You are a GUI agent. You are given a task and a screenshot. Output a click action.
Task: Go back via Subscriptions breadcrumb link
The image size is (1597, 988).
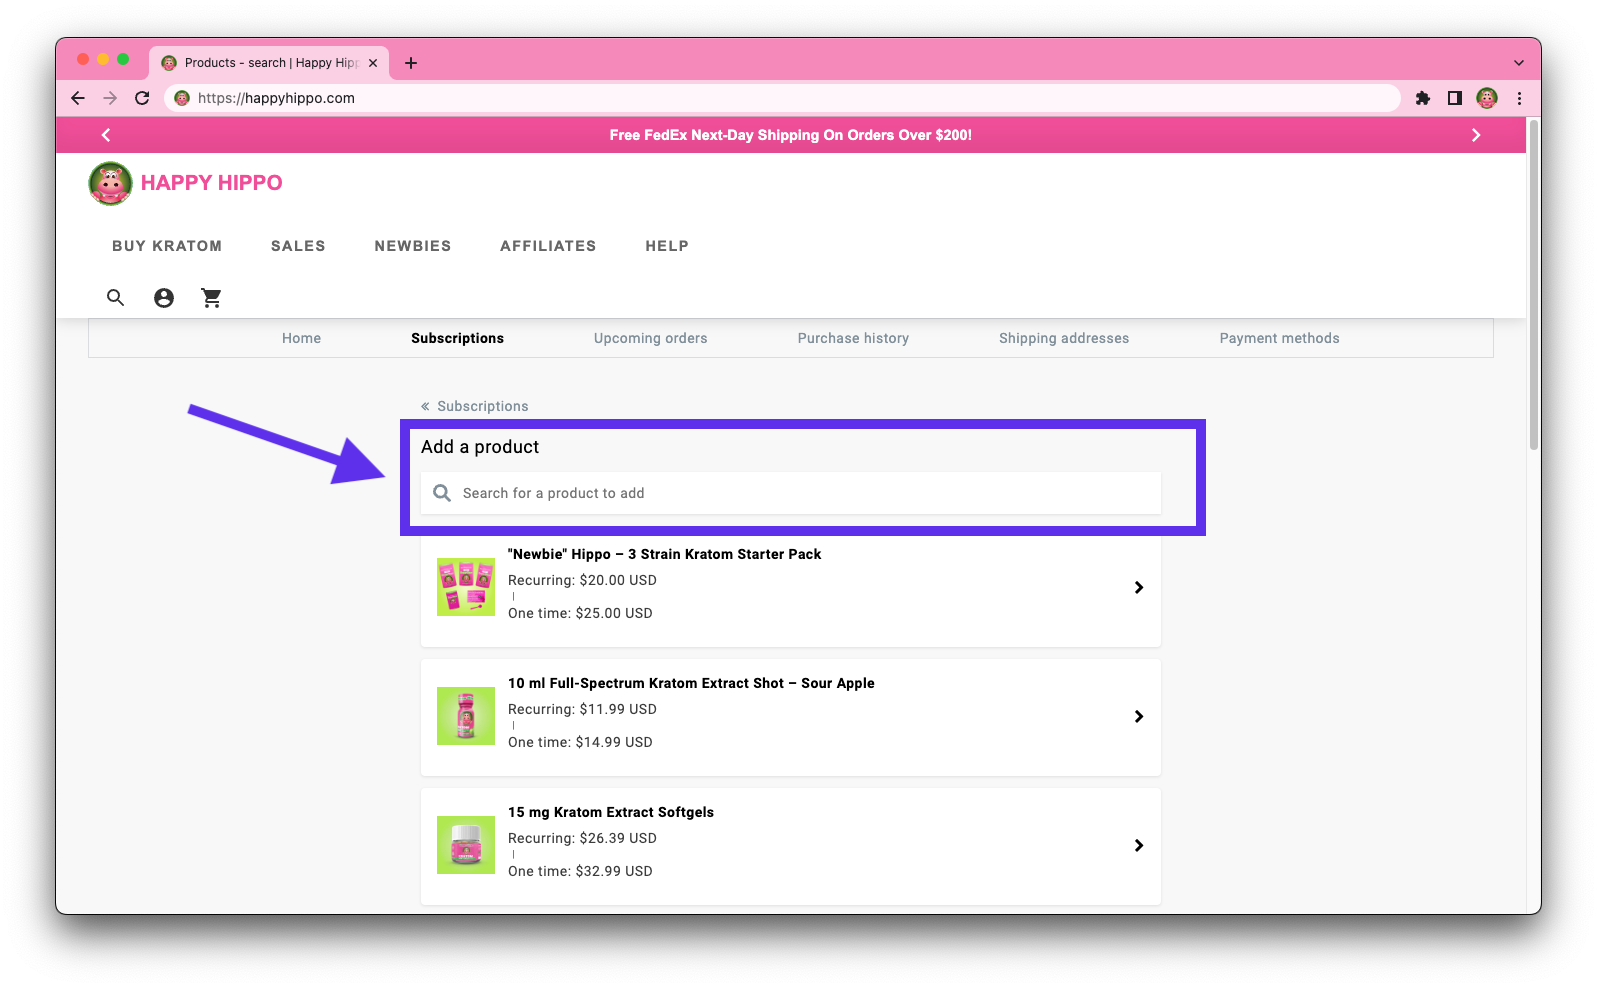click(x=475, y=406)
